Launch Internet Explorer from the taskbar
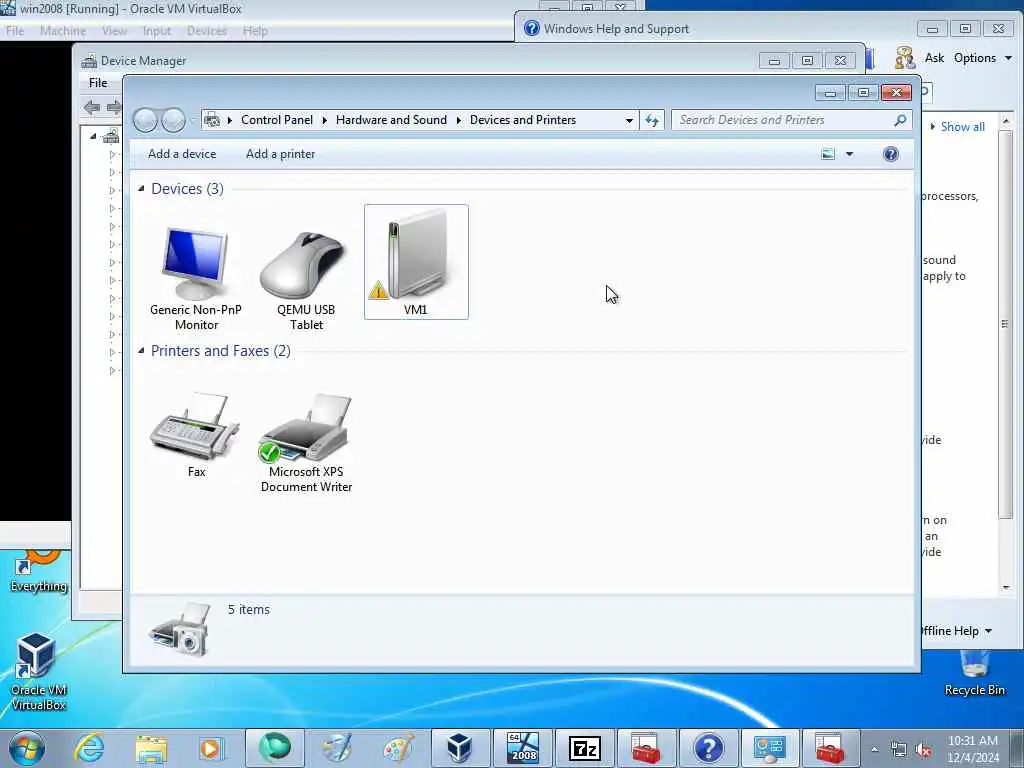1024x768 pixels. 89,748
